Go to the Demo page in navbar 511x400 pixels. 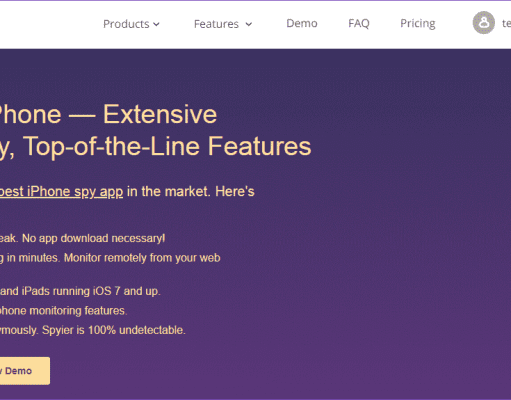pos(302,23)
